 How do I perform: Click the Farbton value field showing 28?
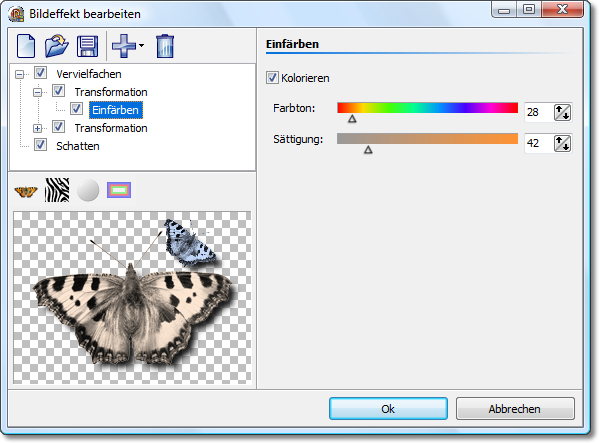[539, 112]
